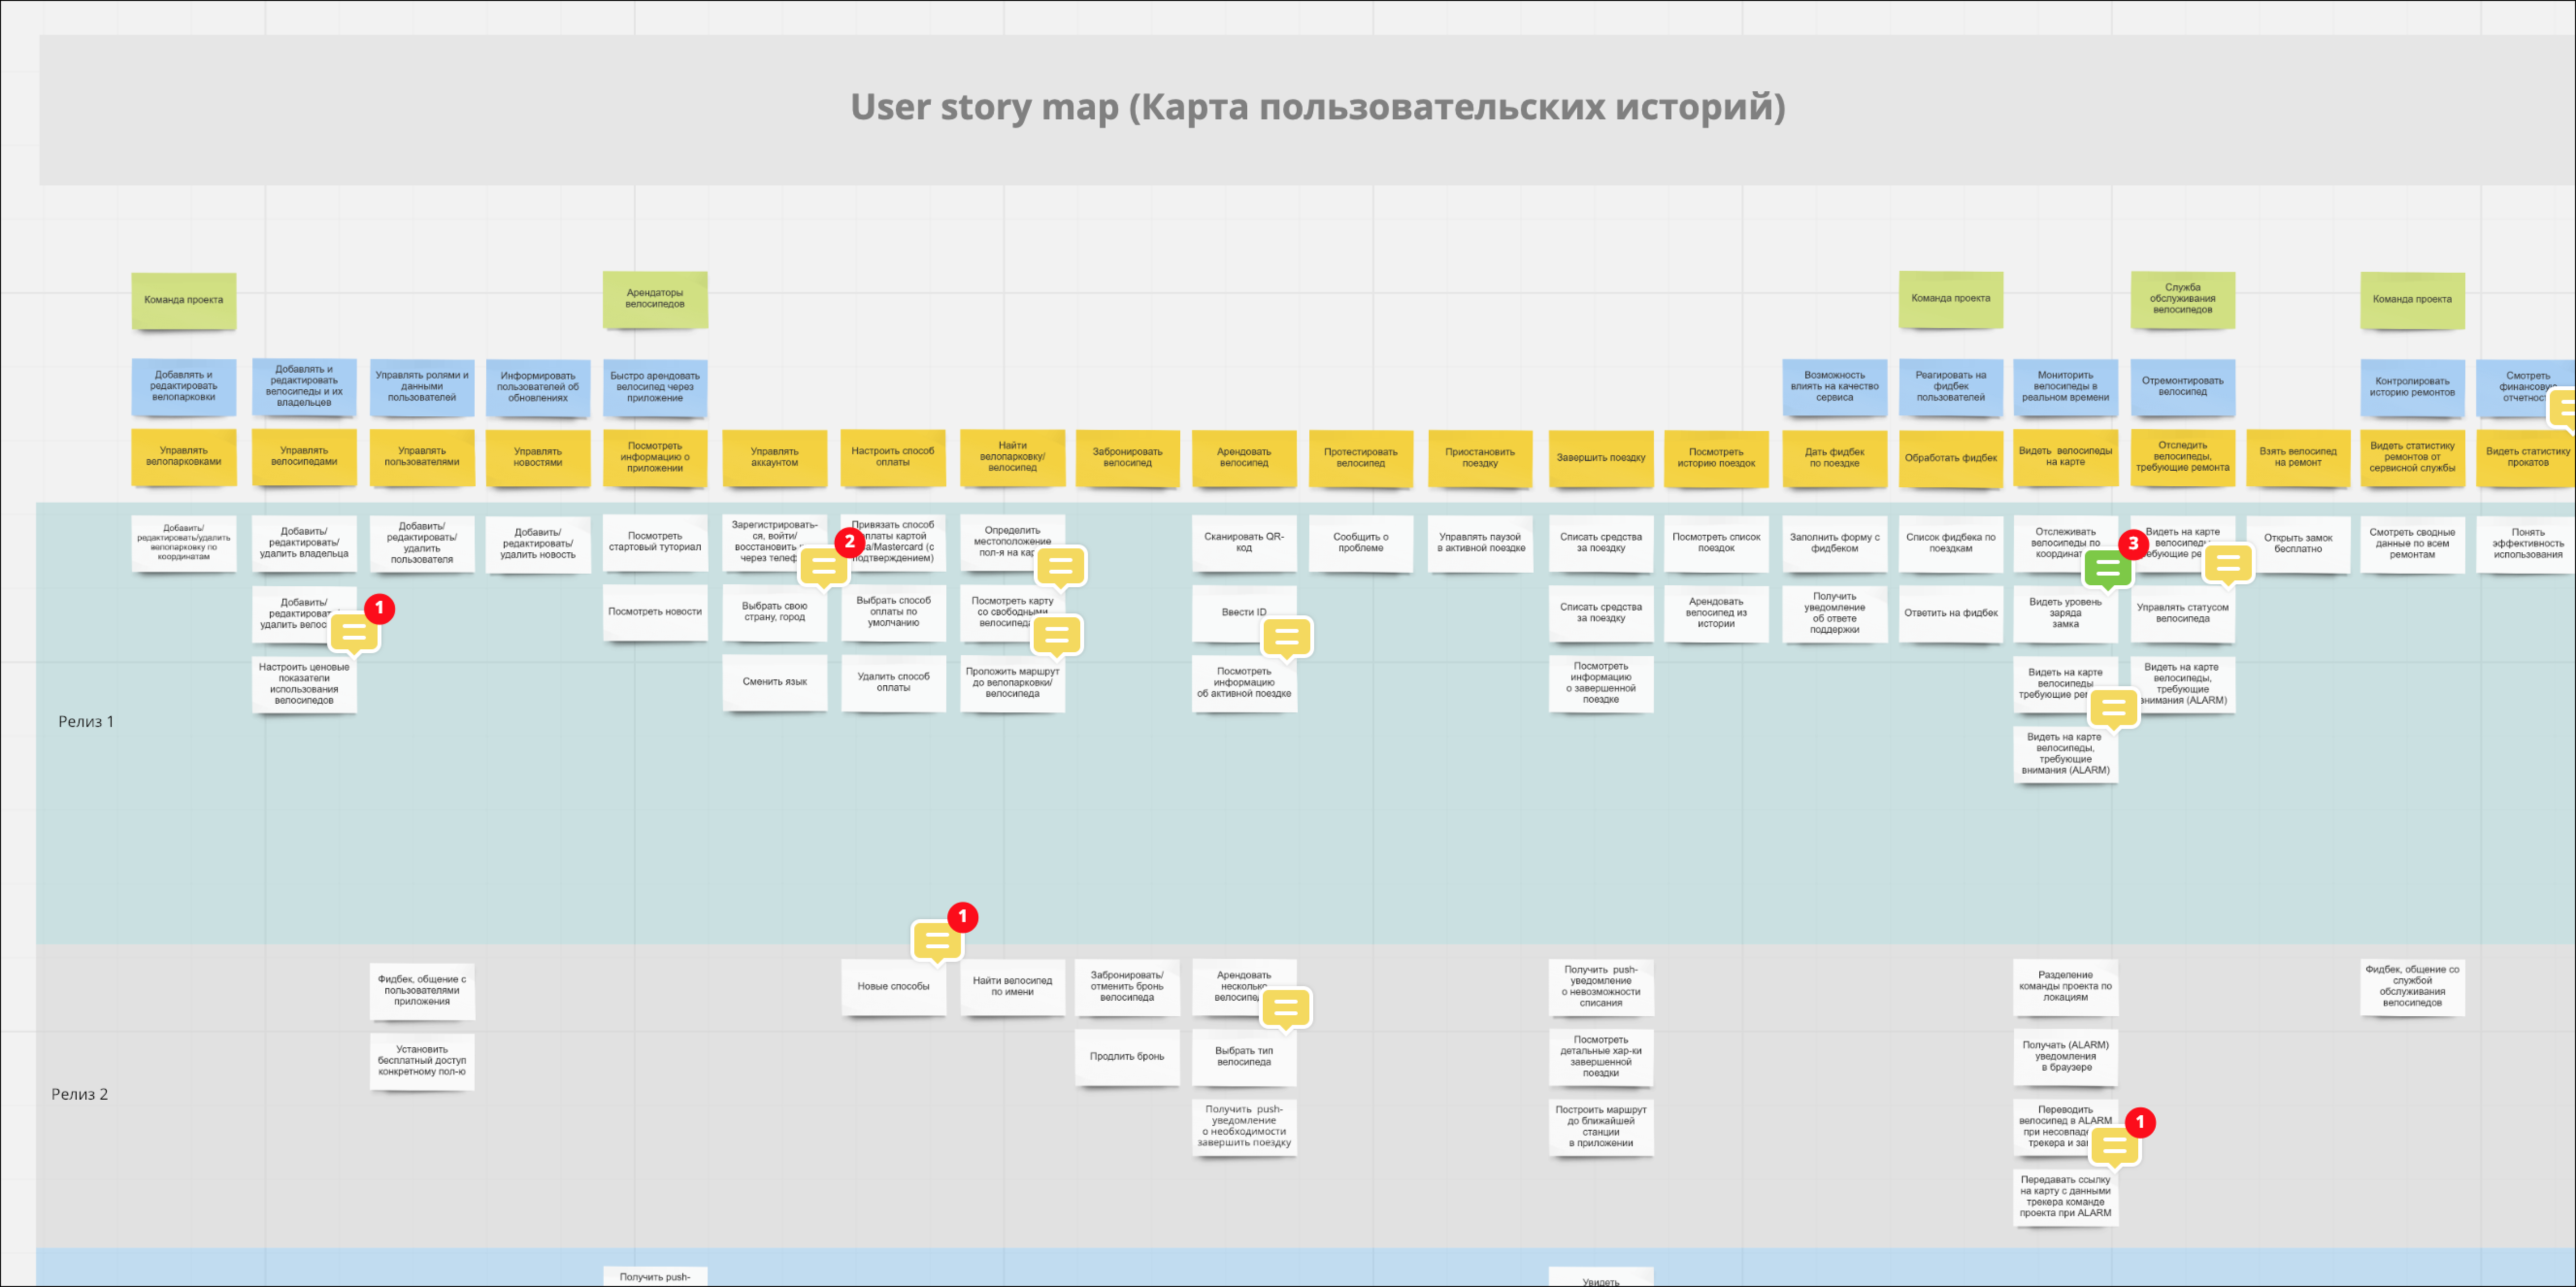Select the yellow 'Посмотреть историю поездок' note
This screenshot has height=1287, width=2576.
coord(1716,458)
